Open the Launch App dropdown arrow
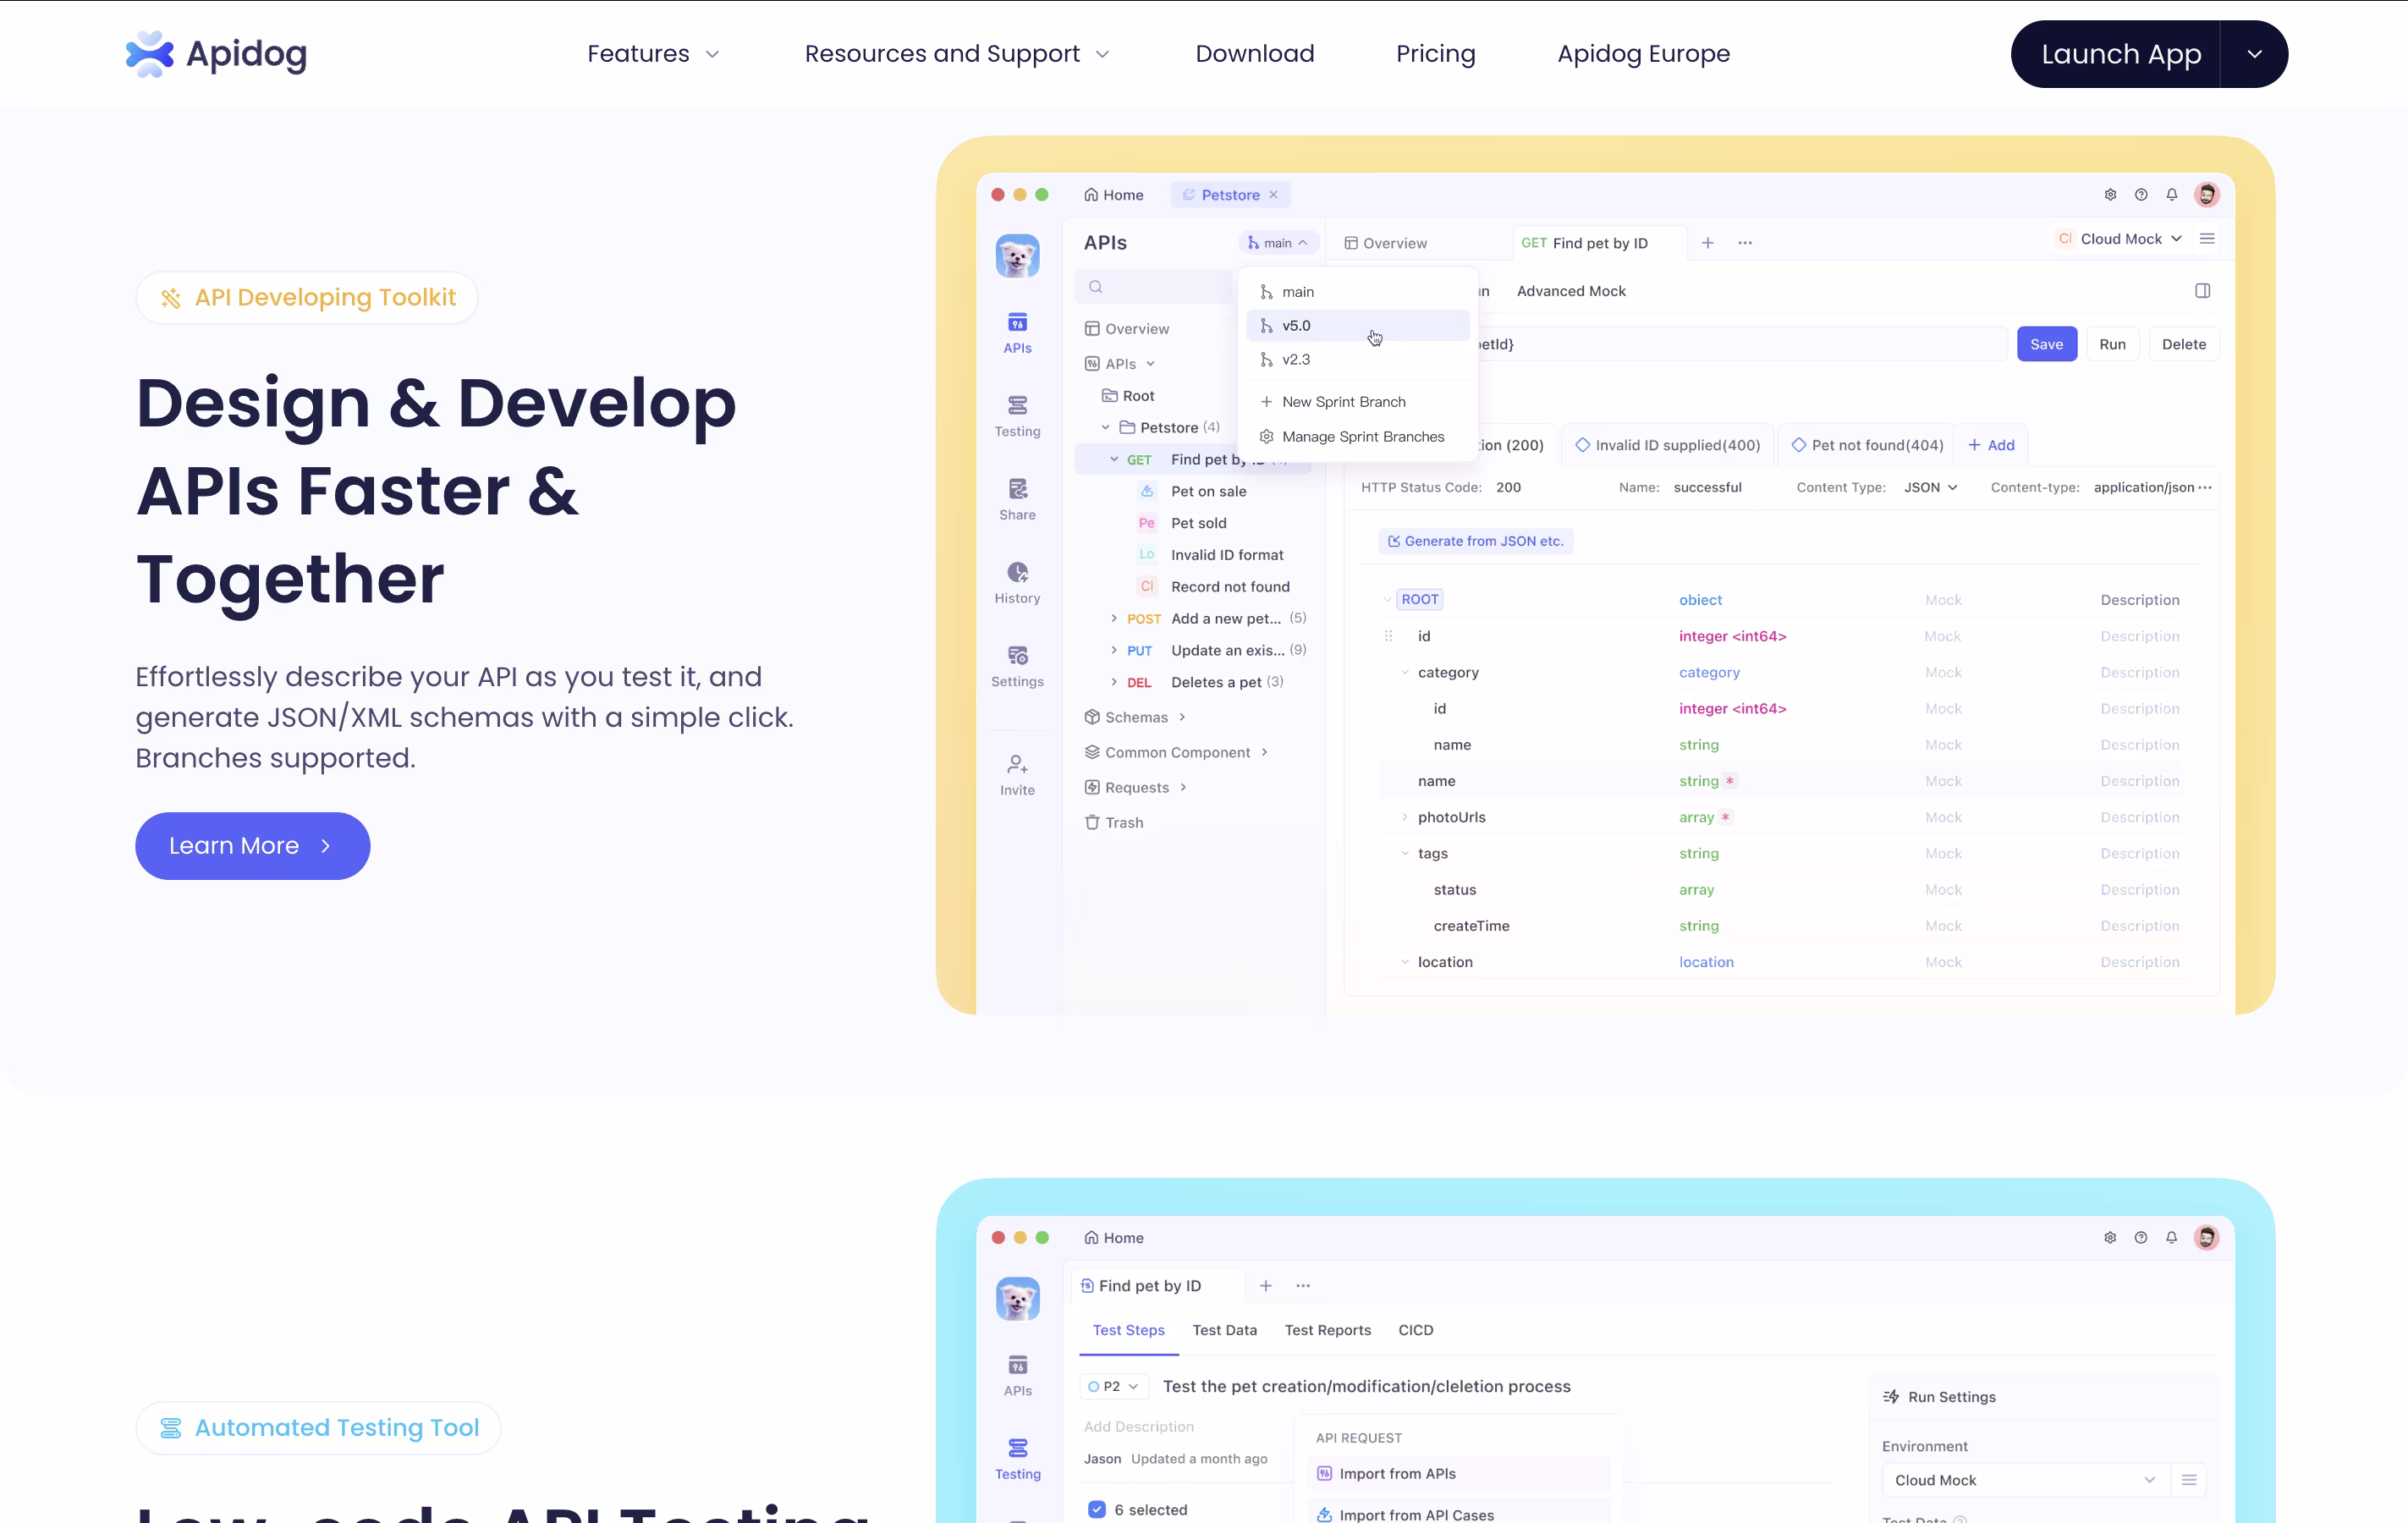2408x1523 pixels. click(x=2254, y=54)
